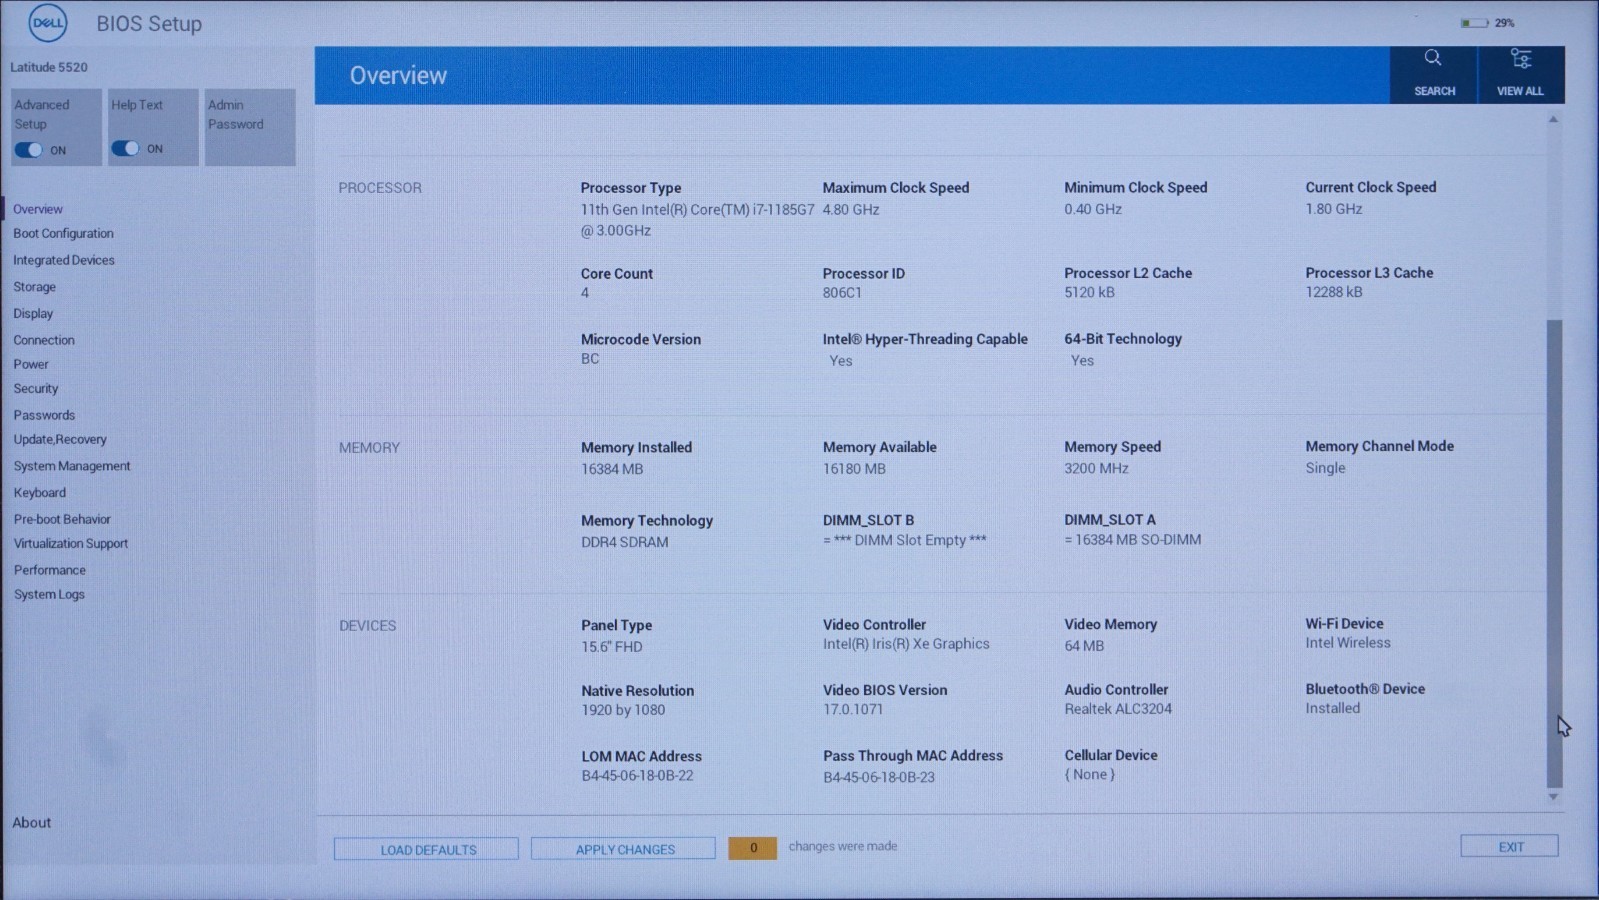Click video BIOS version '17.0.1071'
1599x900 pixels.
[853, 709]
